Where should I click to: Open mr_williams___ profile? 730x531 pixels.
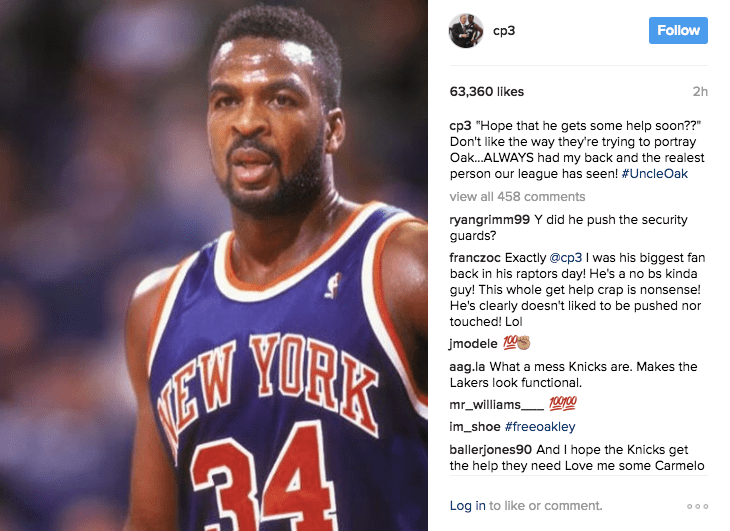[496, 404]
